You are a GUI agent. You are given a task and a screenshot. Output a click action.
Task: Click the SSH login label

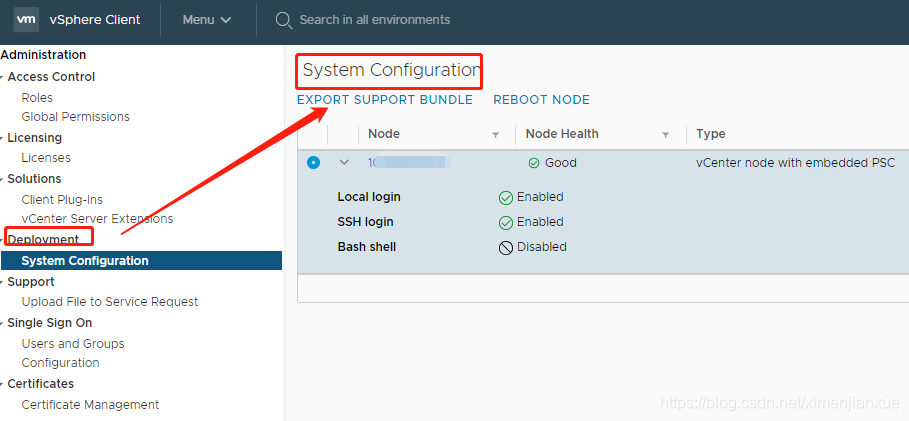click(366, 222)
